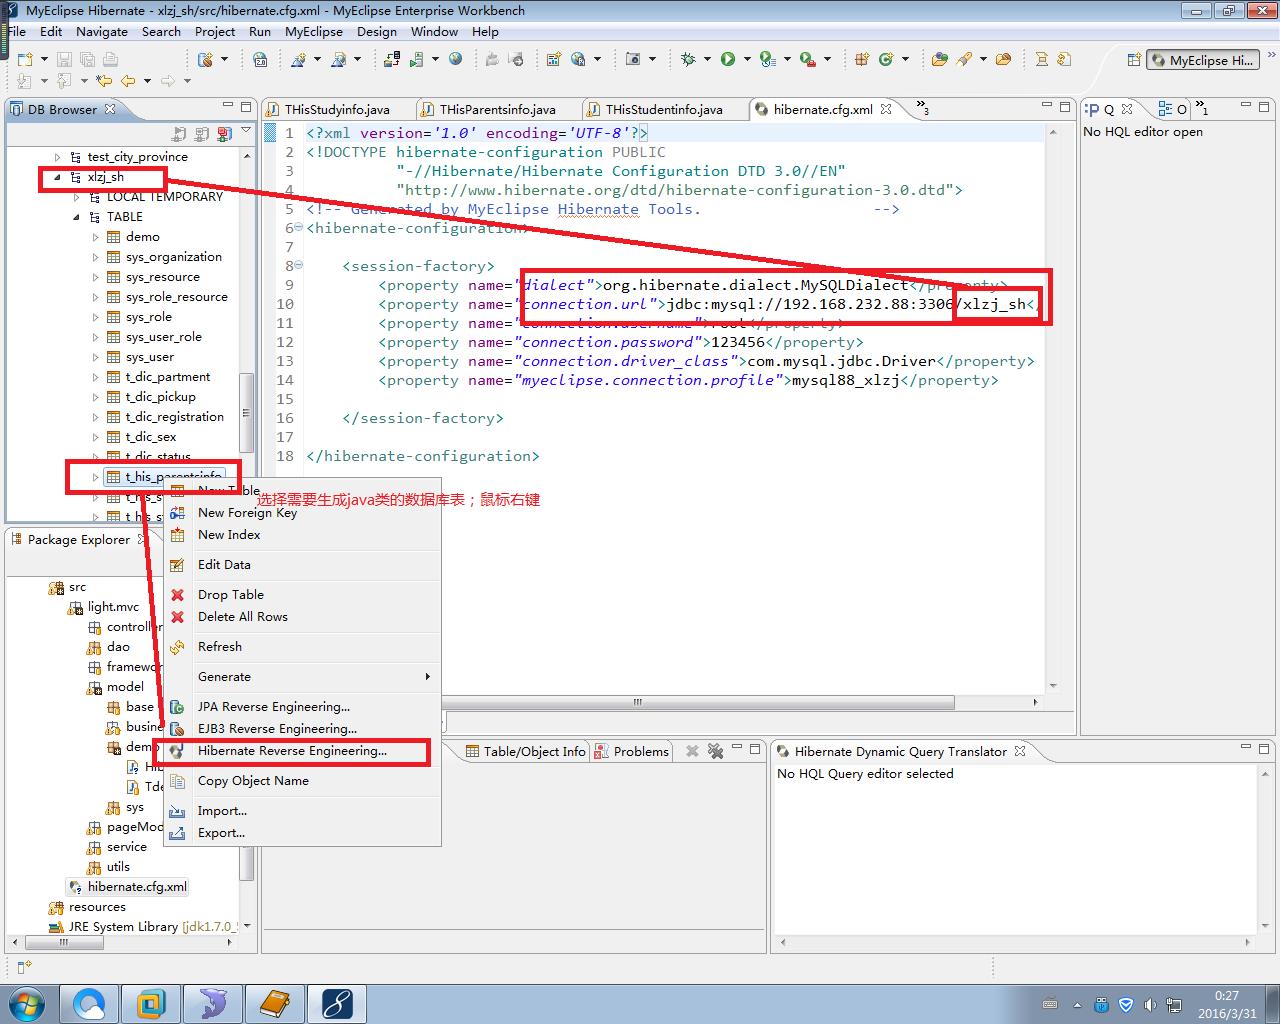
Task: Minimize the Hibernate Dynamic Query Translator view
Action: pos(1246,749)
